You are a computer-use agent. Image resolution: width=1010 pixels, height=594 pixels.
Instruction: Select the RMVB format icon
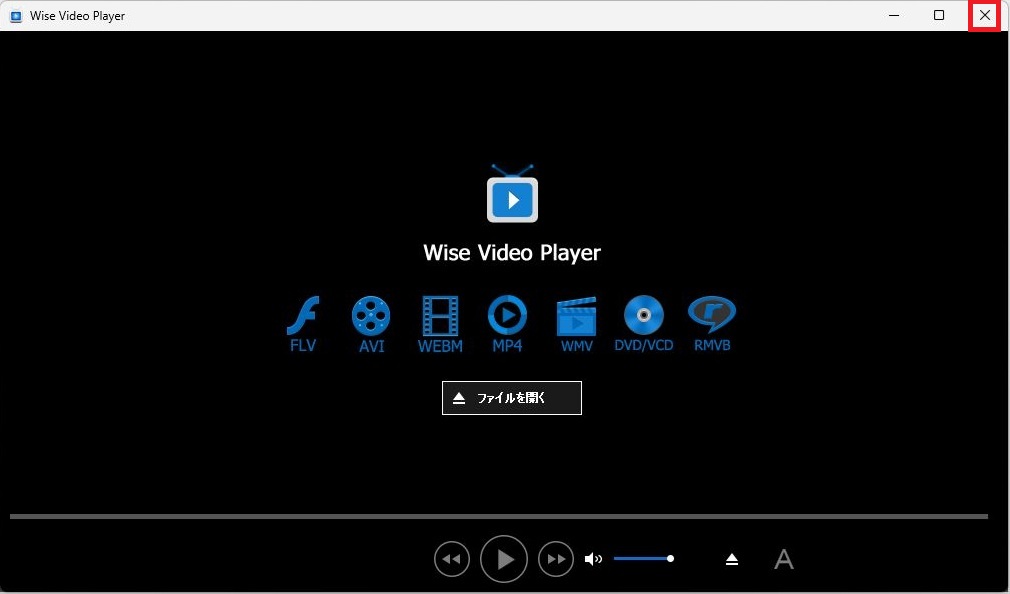712,315
